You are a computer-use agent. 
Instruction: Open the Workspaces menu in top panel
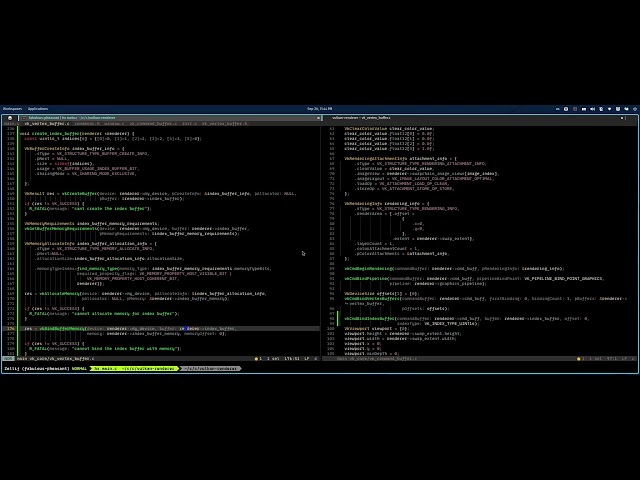tap(13, 109)
